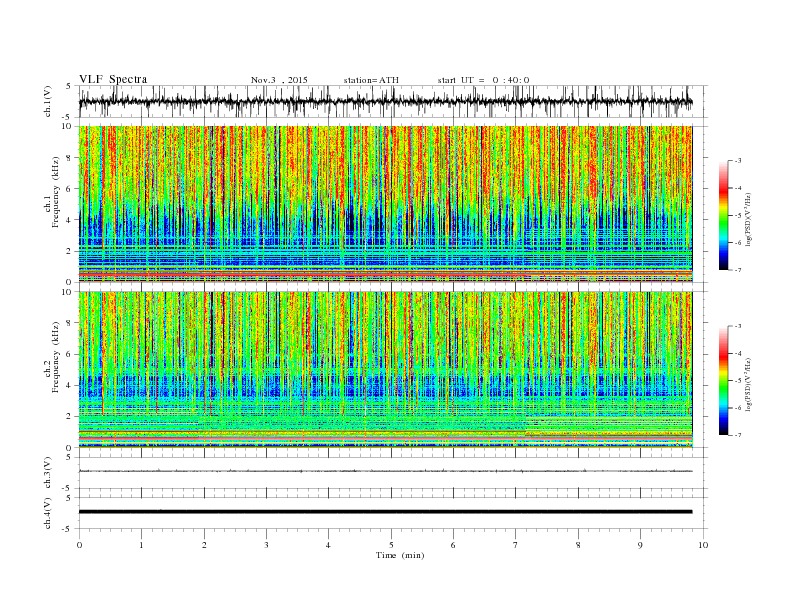Click the "station=ATH" header label
The height and width of the screenshot is (612, 792).
click(371, 80)
